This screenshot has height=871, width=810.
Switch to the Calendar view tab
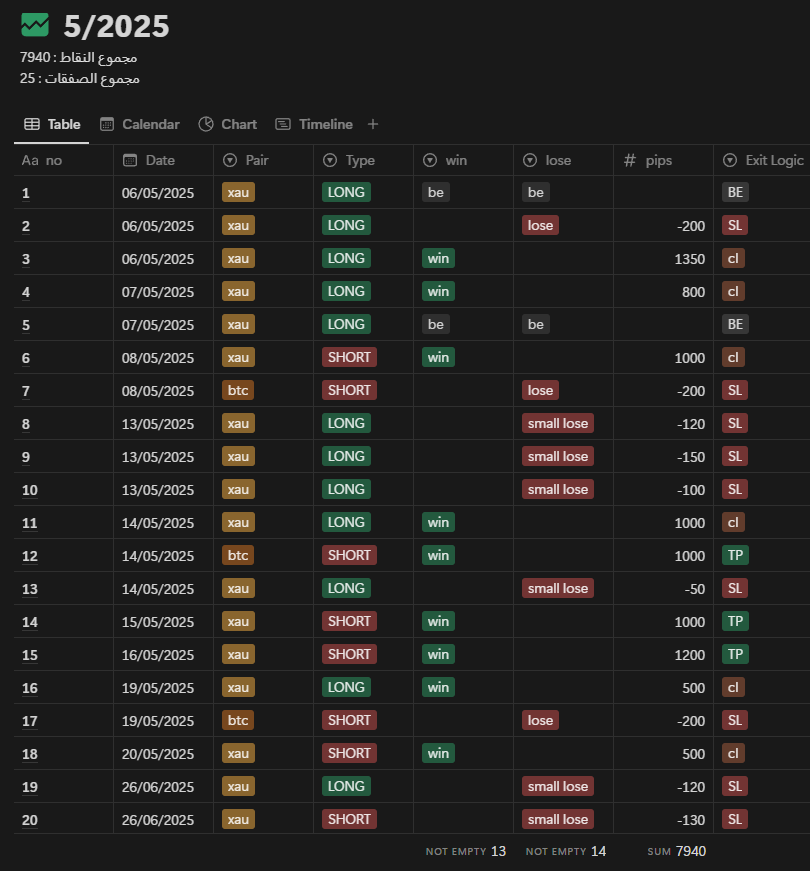[x=139, y=124]
